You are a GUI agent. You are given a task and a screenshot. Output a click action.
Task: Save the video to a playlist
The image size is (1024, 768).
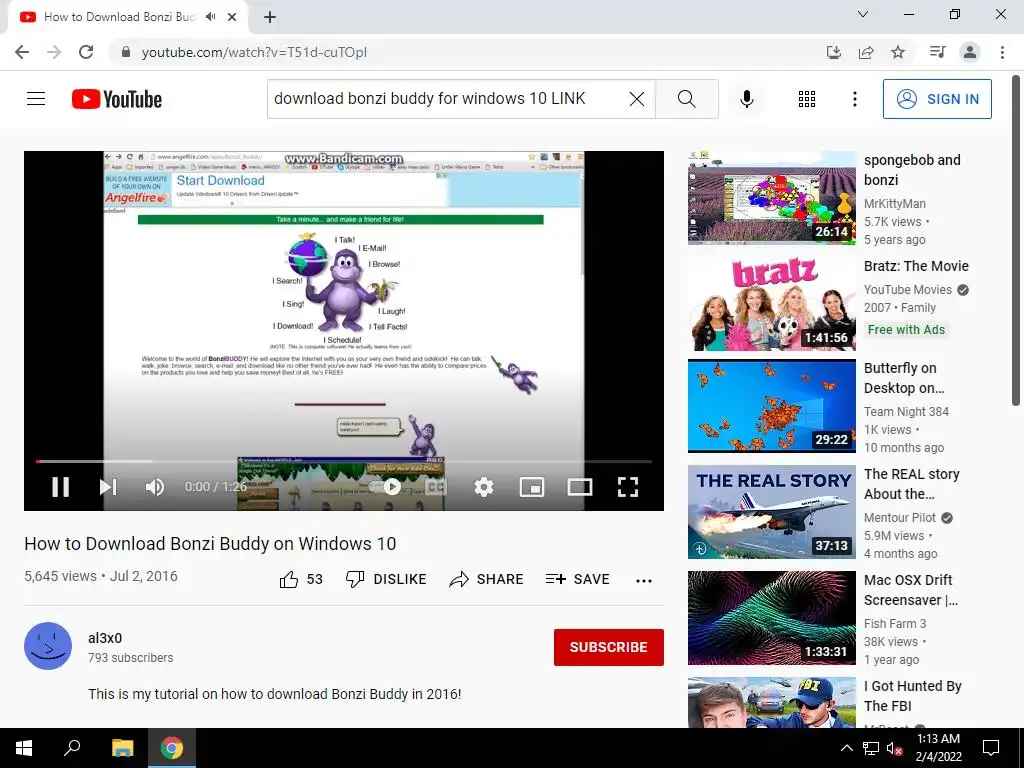click(577, 579)
